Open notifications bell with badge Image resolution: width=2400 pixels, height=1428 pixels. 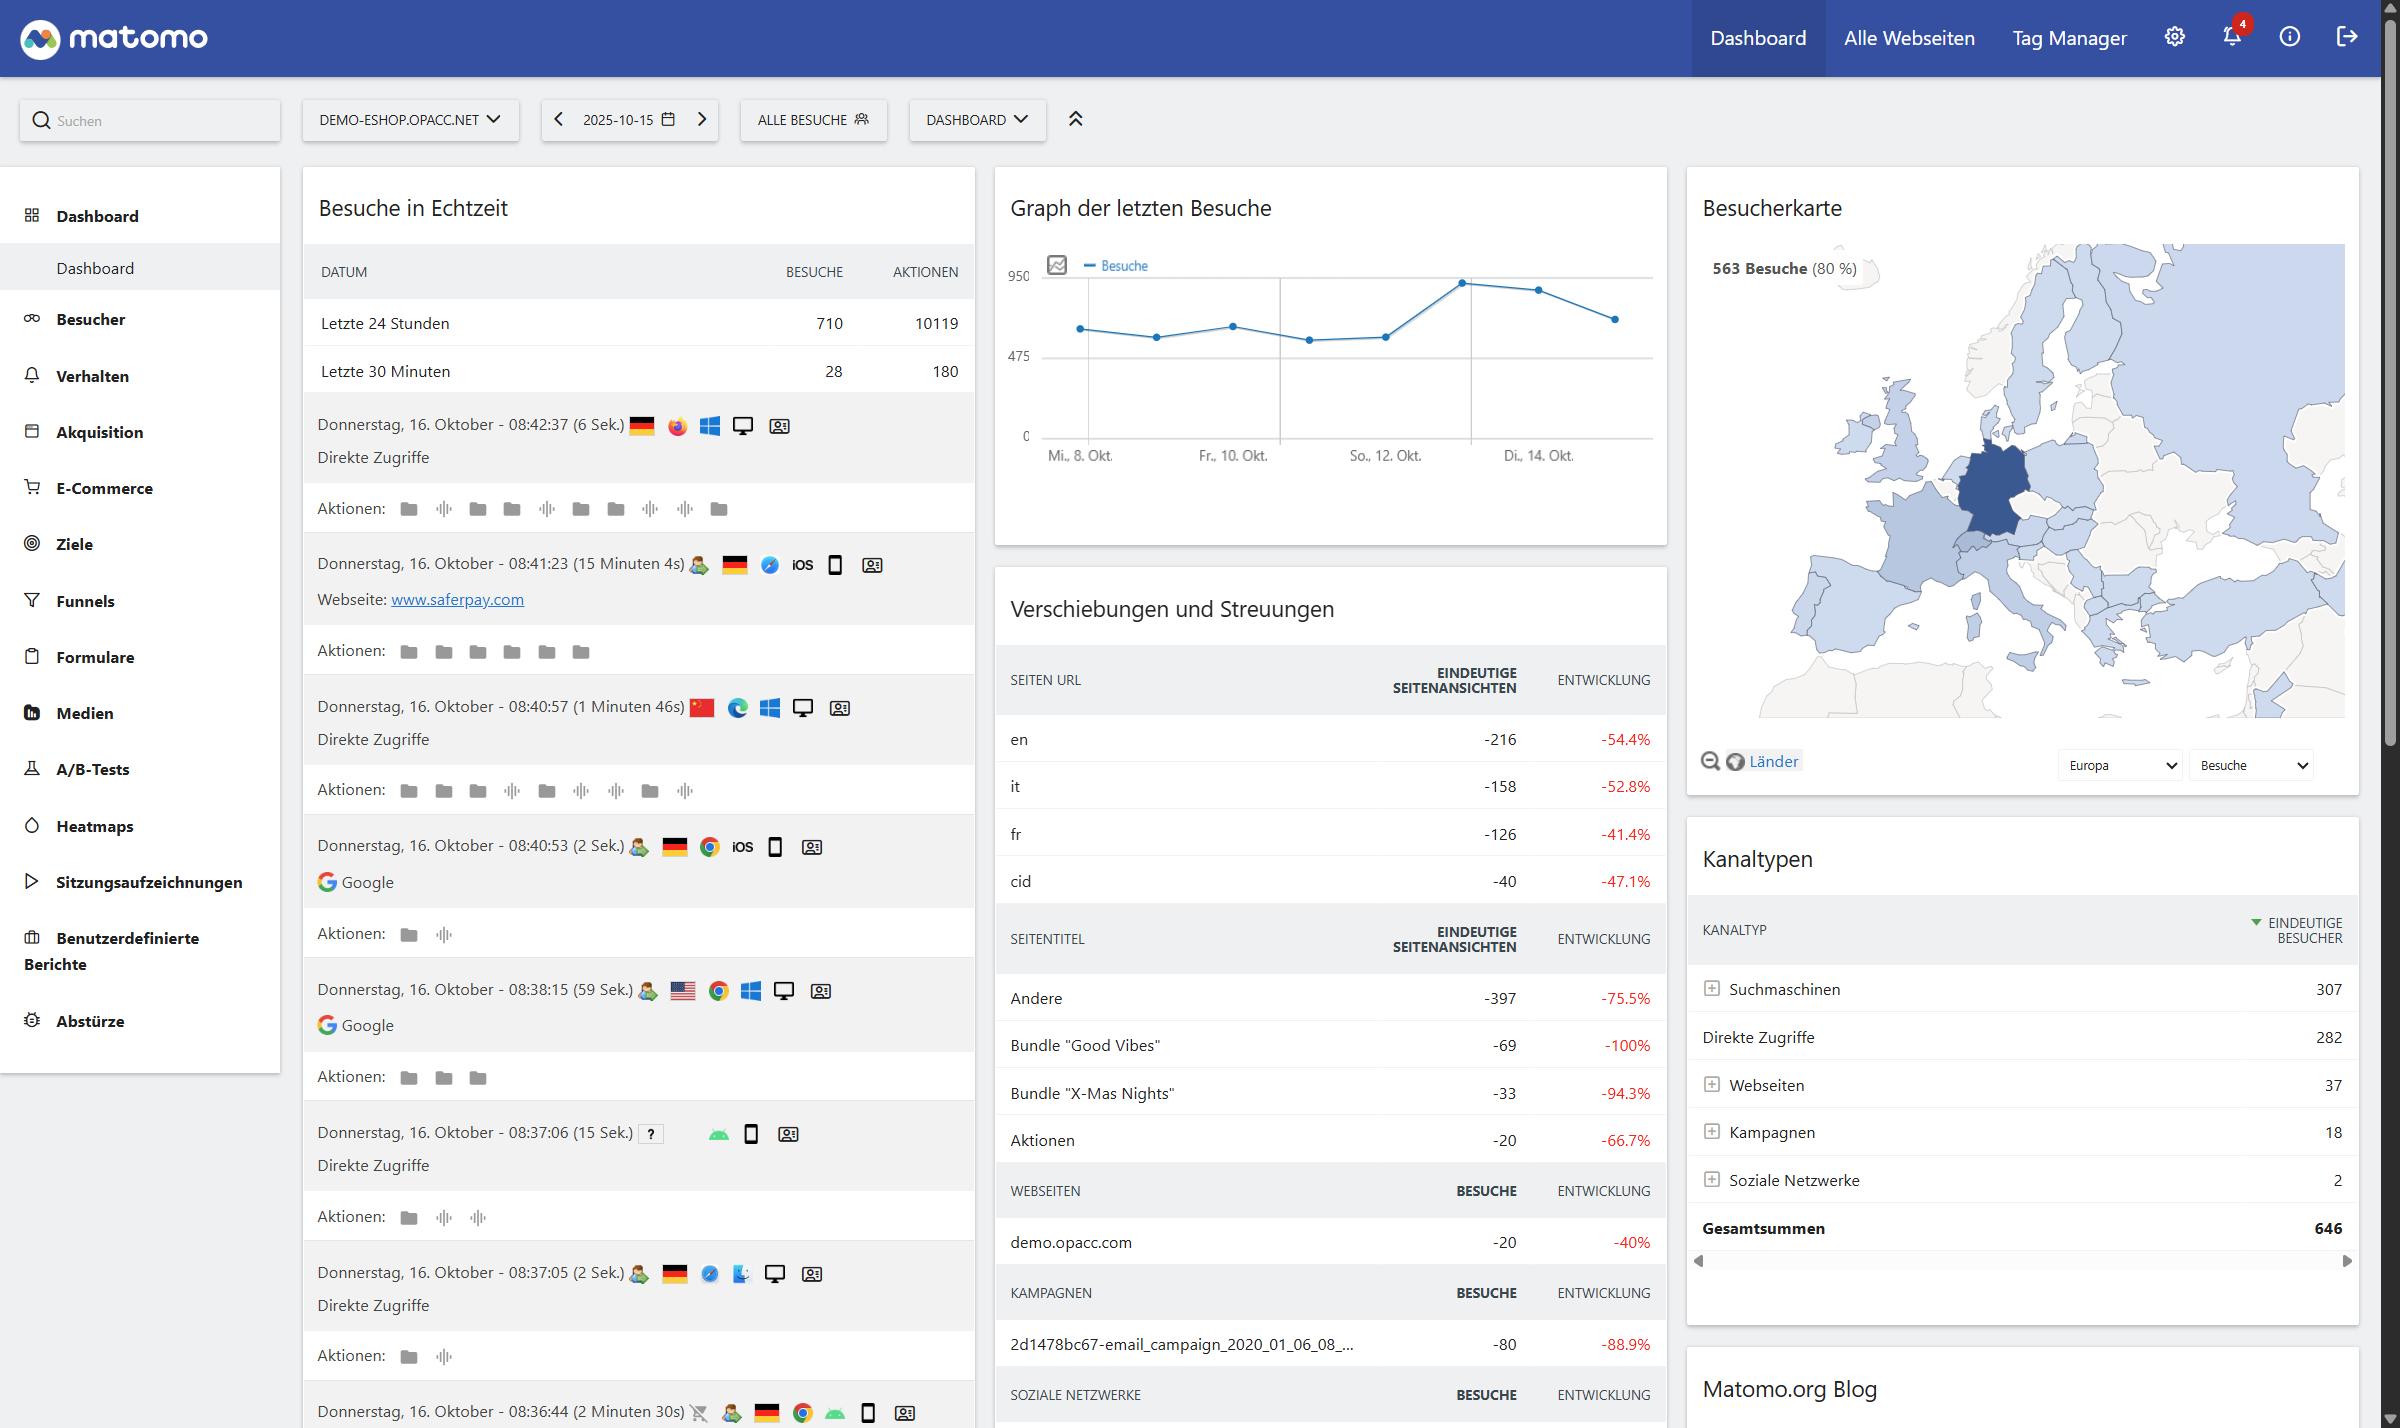pos(2233,35)
